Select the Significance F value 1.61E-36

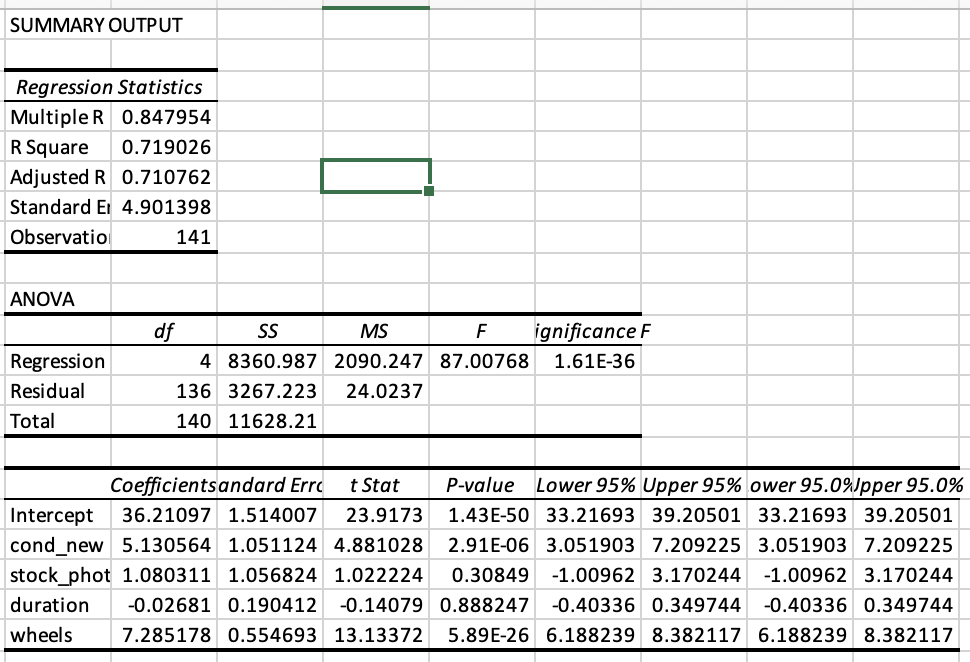tap(586, 361)
